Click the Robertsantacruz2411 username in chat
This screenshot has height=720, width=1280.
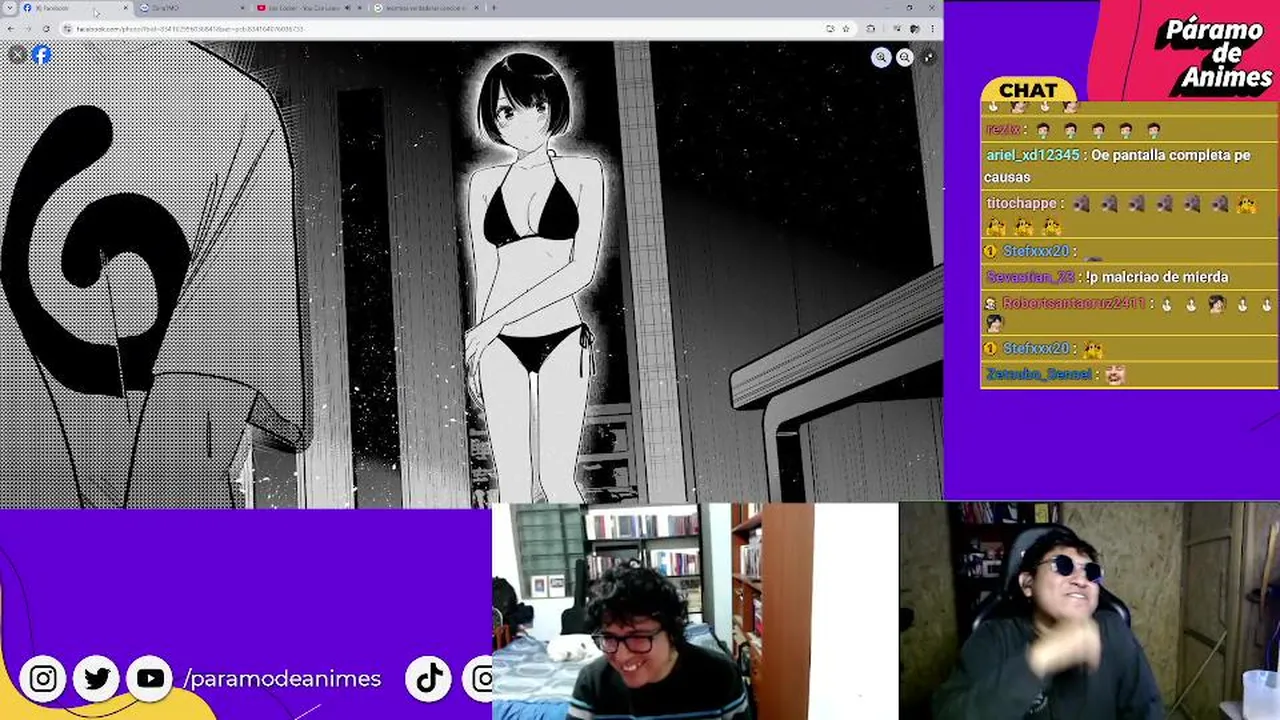pyautogui.click(x=1074, y=303)
